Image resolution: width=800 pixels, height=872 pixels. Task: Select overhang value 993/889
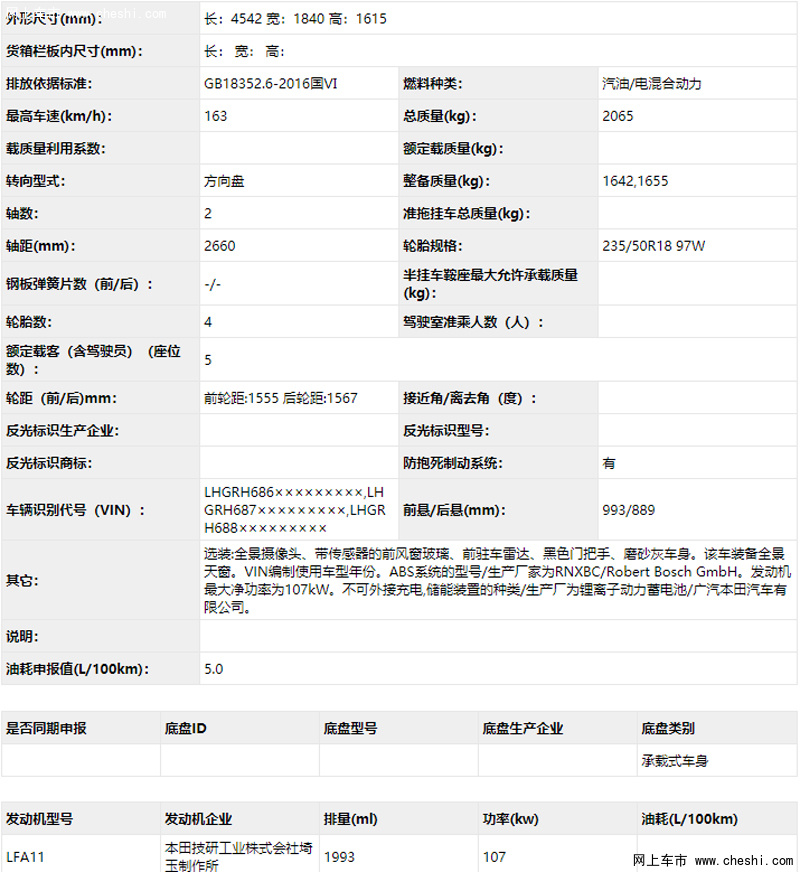click(x=628, y=510)
